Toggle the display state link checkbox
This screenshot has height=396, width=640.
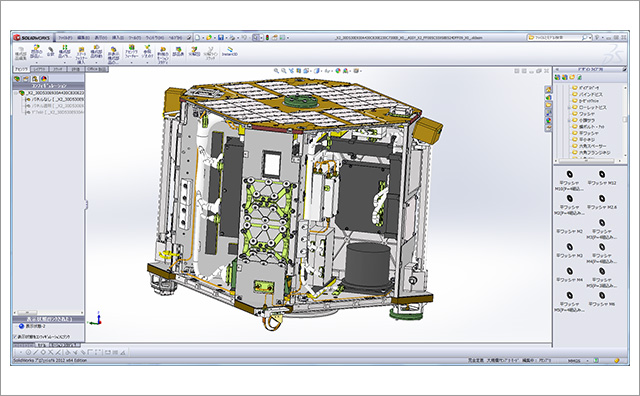coord(16,337)
